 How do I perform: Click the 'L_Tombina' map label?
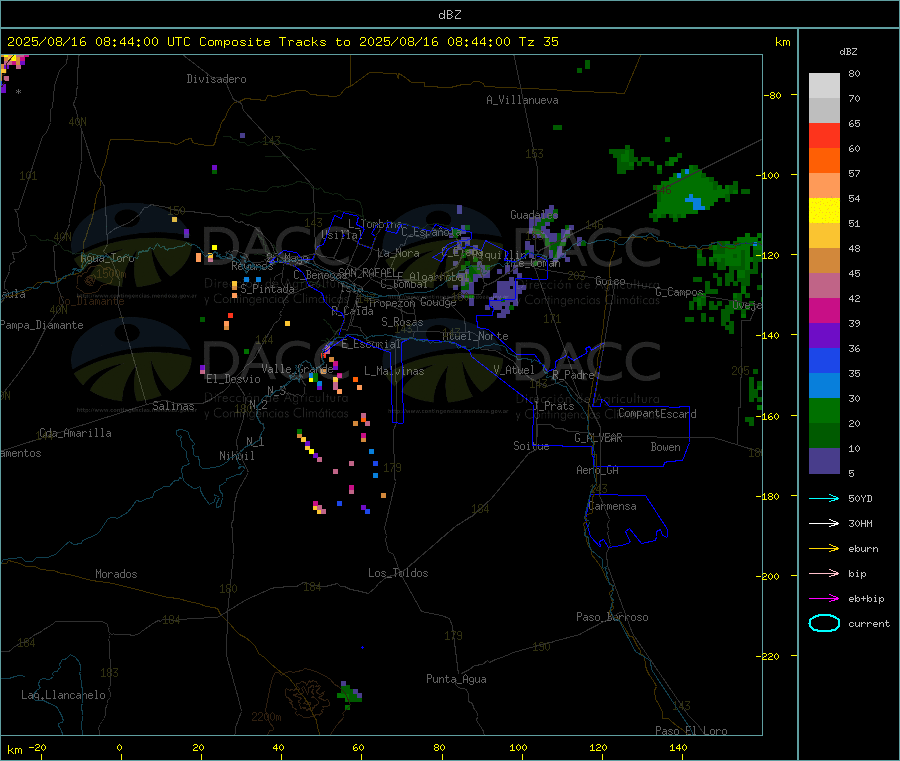(375, 224)
